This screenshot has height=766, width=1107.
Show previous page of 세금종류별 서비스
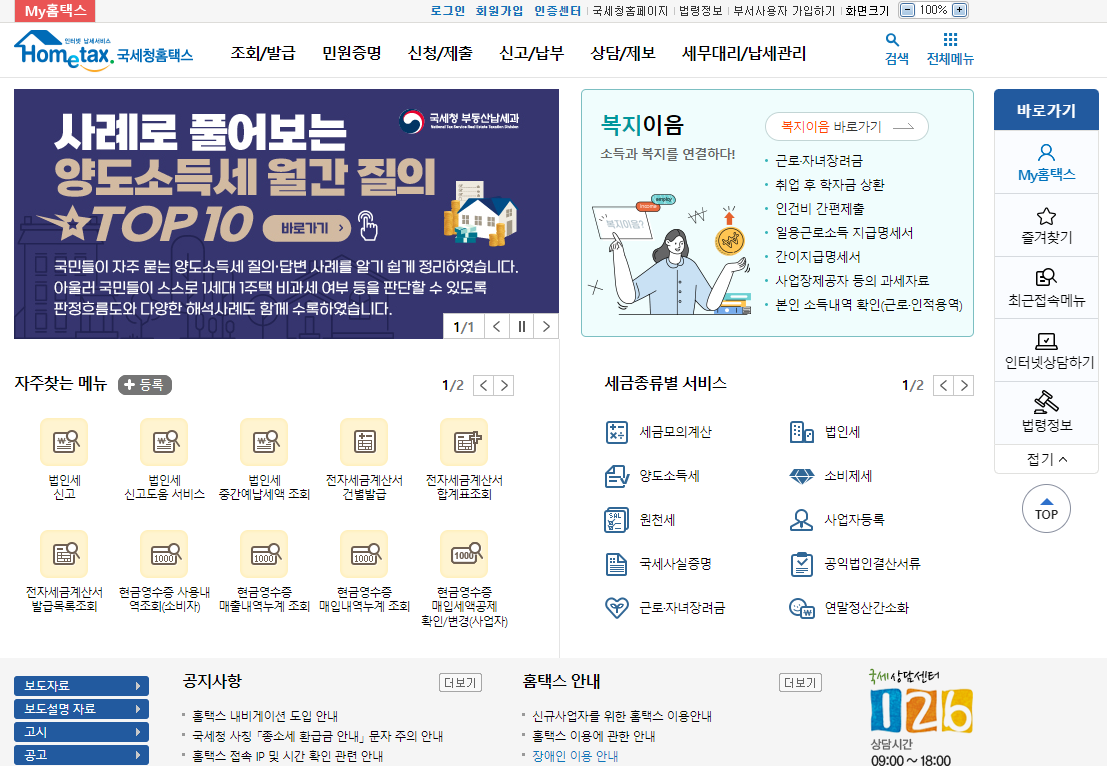coord(943,385)
